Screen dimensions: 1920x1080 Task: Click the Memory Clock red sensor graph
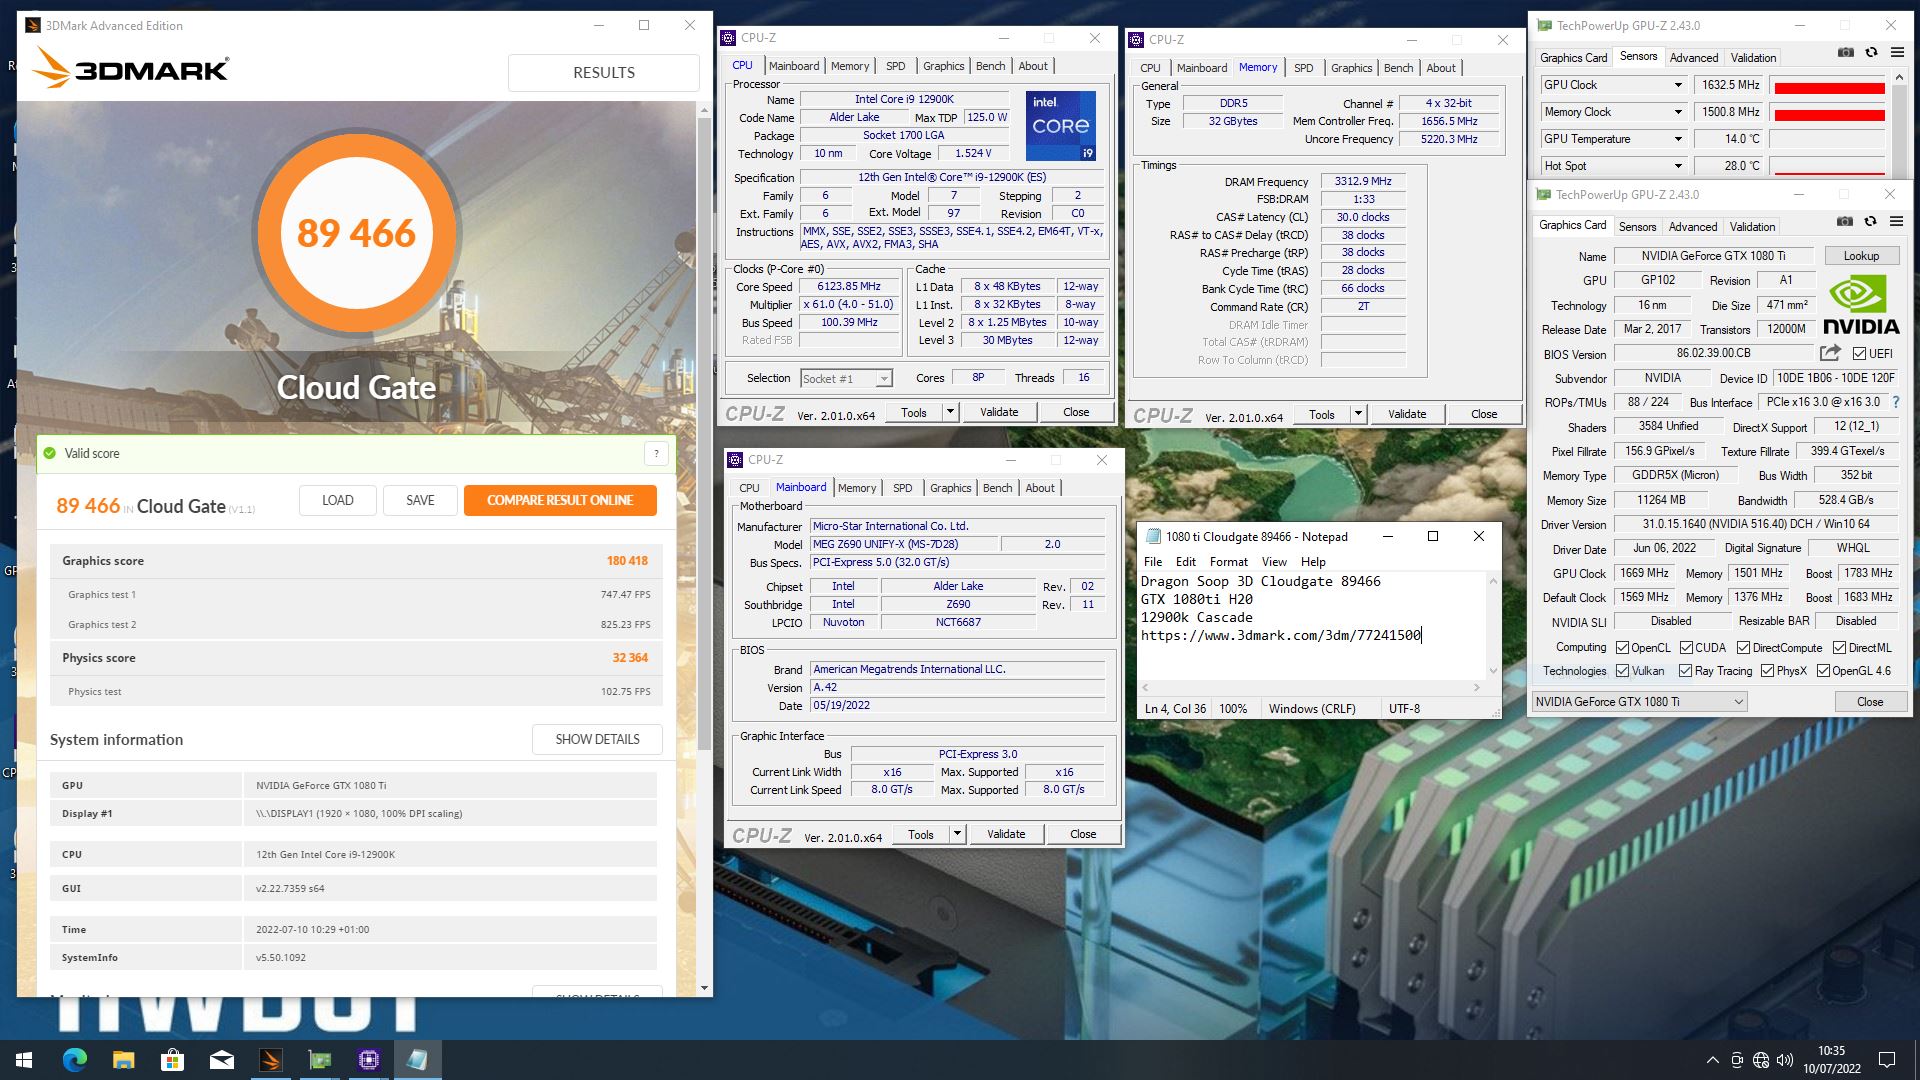tap(1829, 113)
